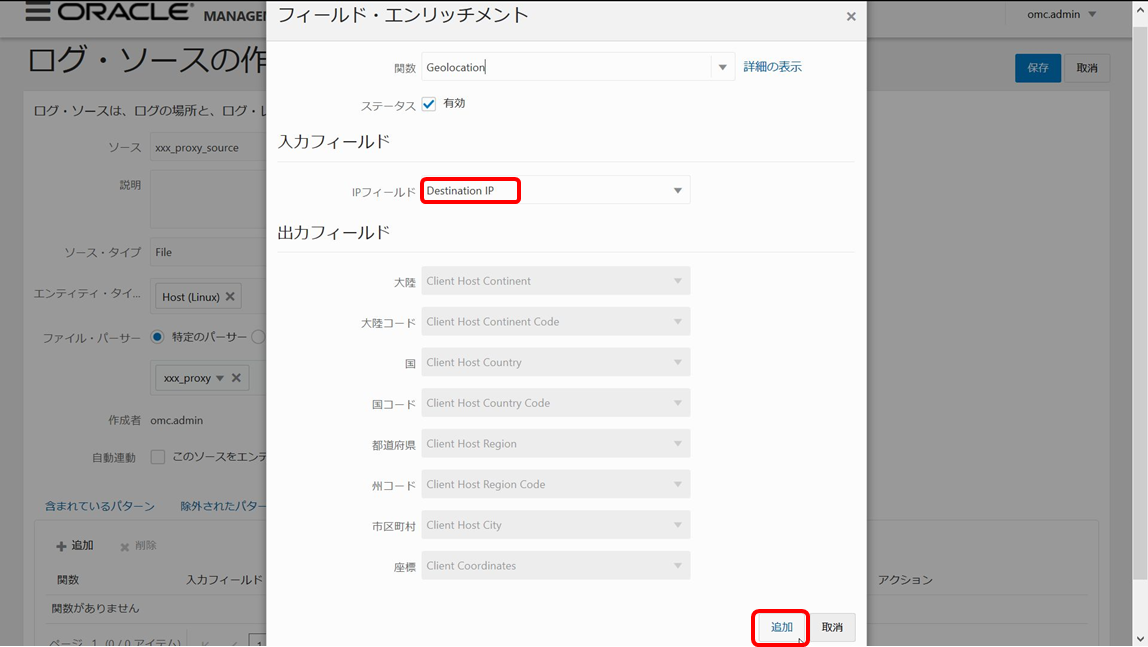Remove the xxx_proxy parser tag
The image size is (1148, 647).
tap(236, 378)
